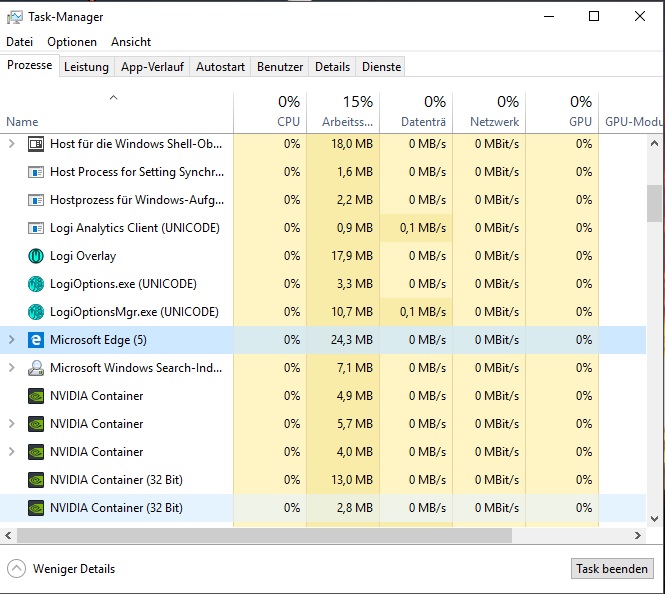
Task: Select the LogiOptions.exe (UNICODE) row
Action: click(x=323, y=284)
